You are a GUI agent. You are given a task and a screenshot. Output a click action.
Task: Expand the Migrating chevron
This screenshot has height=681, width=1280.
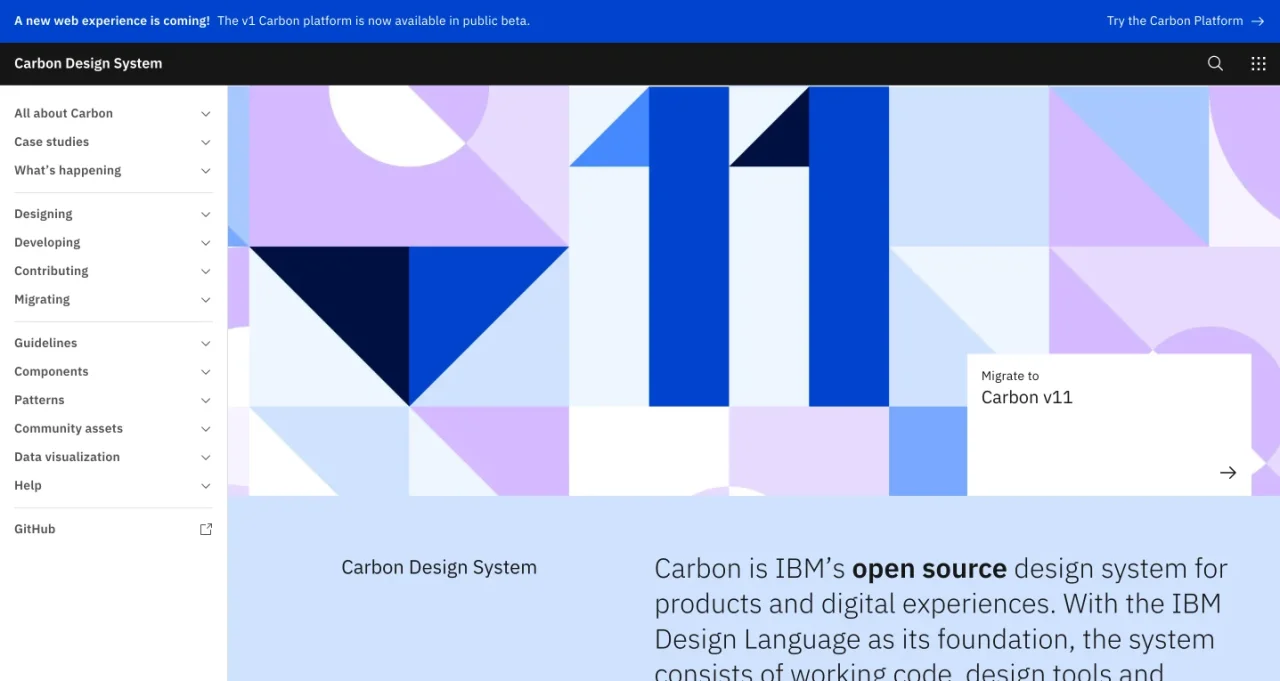(x=206, y=300)
